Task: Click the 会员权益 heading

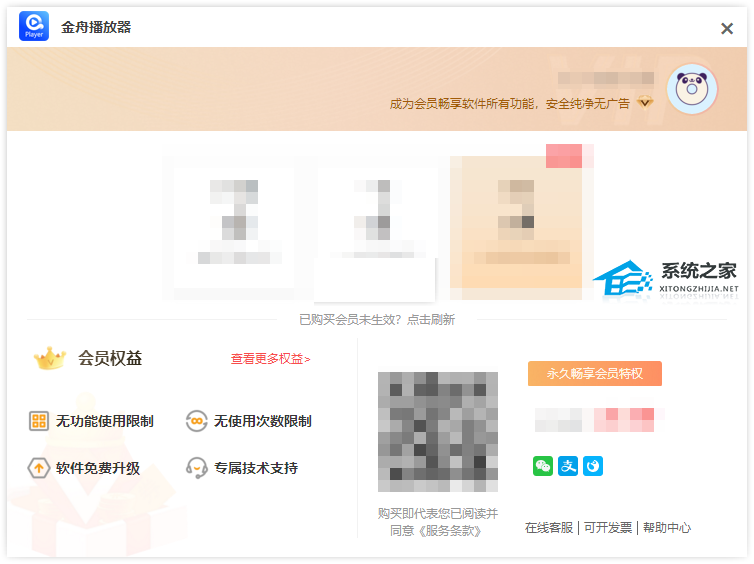Action: tap(110, 358)
